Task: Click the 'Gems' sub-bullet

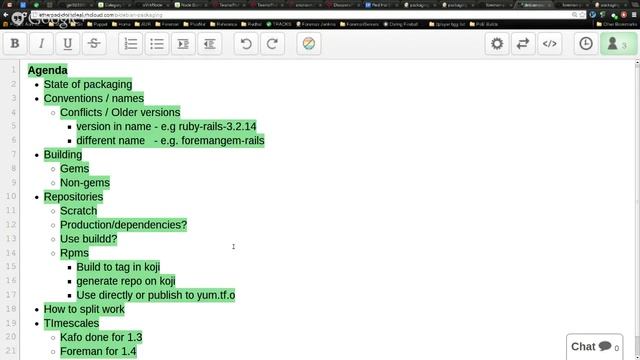Action: (x=74, y=169)
